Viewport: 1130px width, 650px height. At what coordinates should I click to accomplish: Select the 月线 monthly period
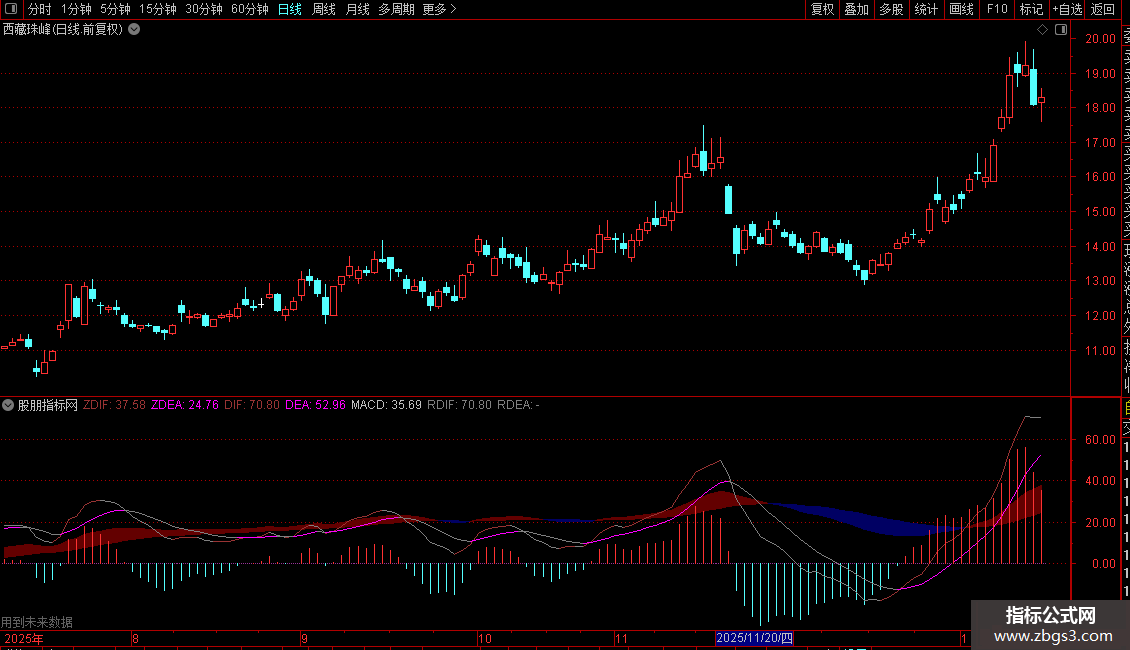point(357,9)
